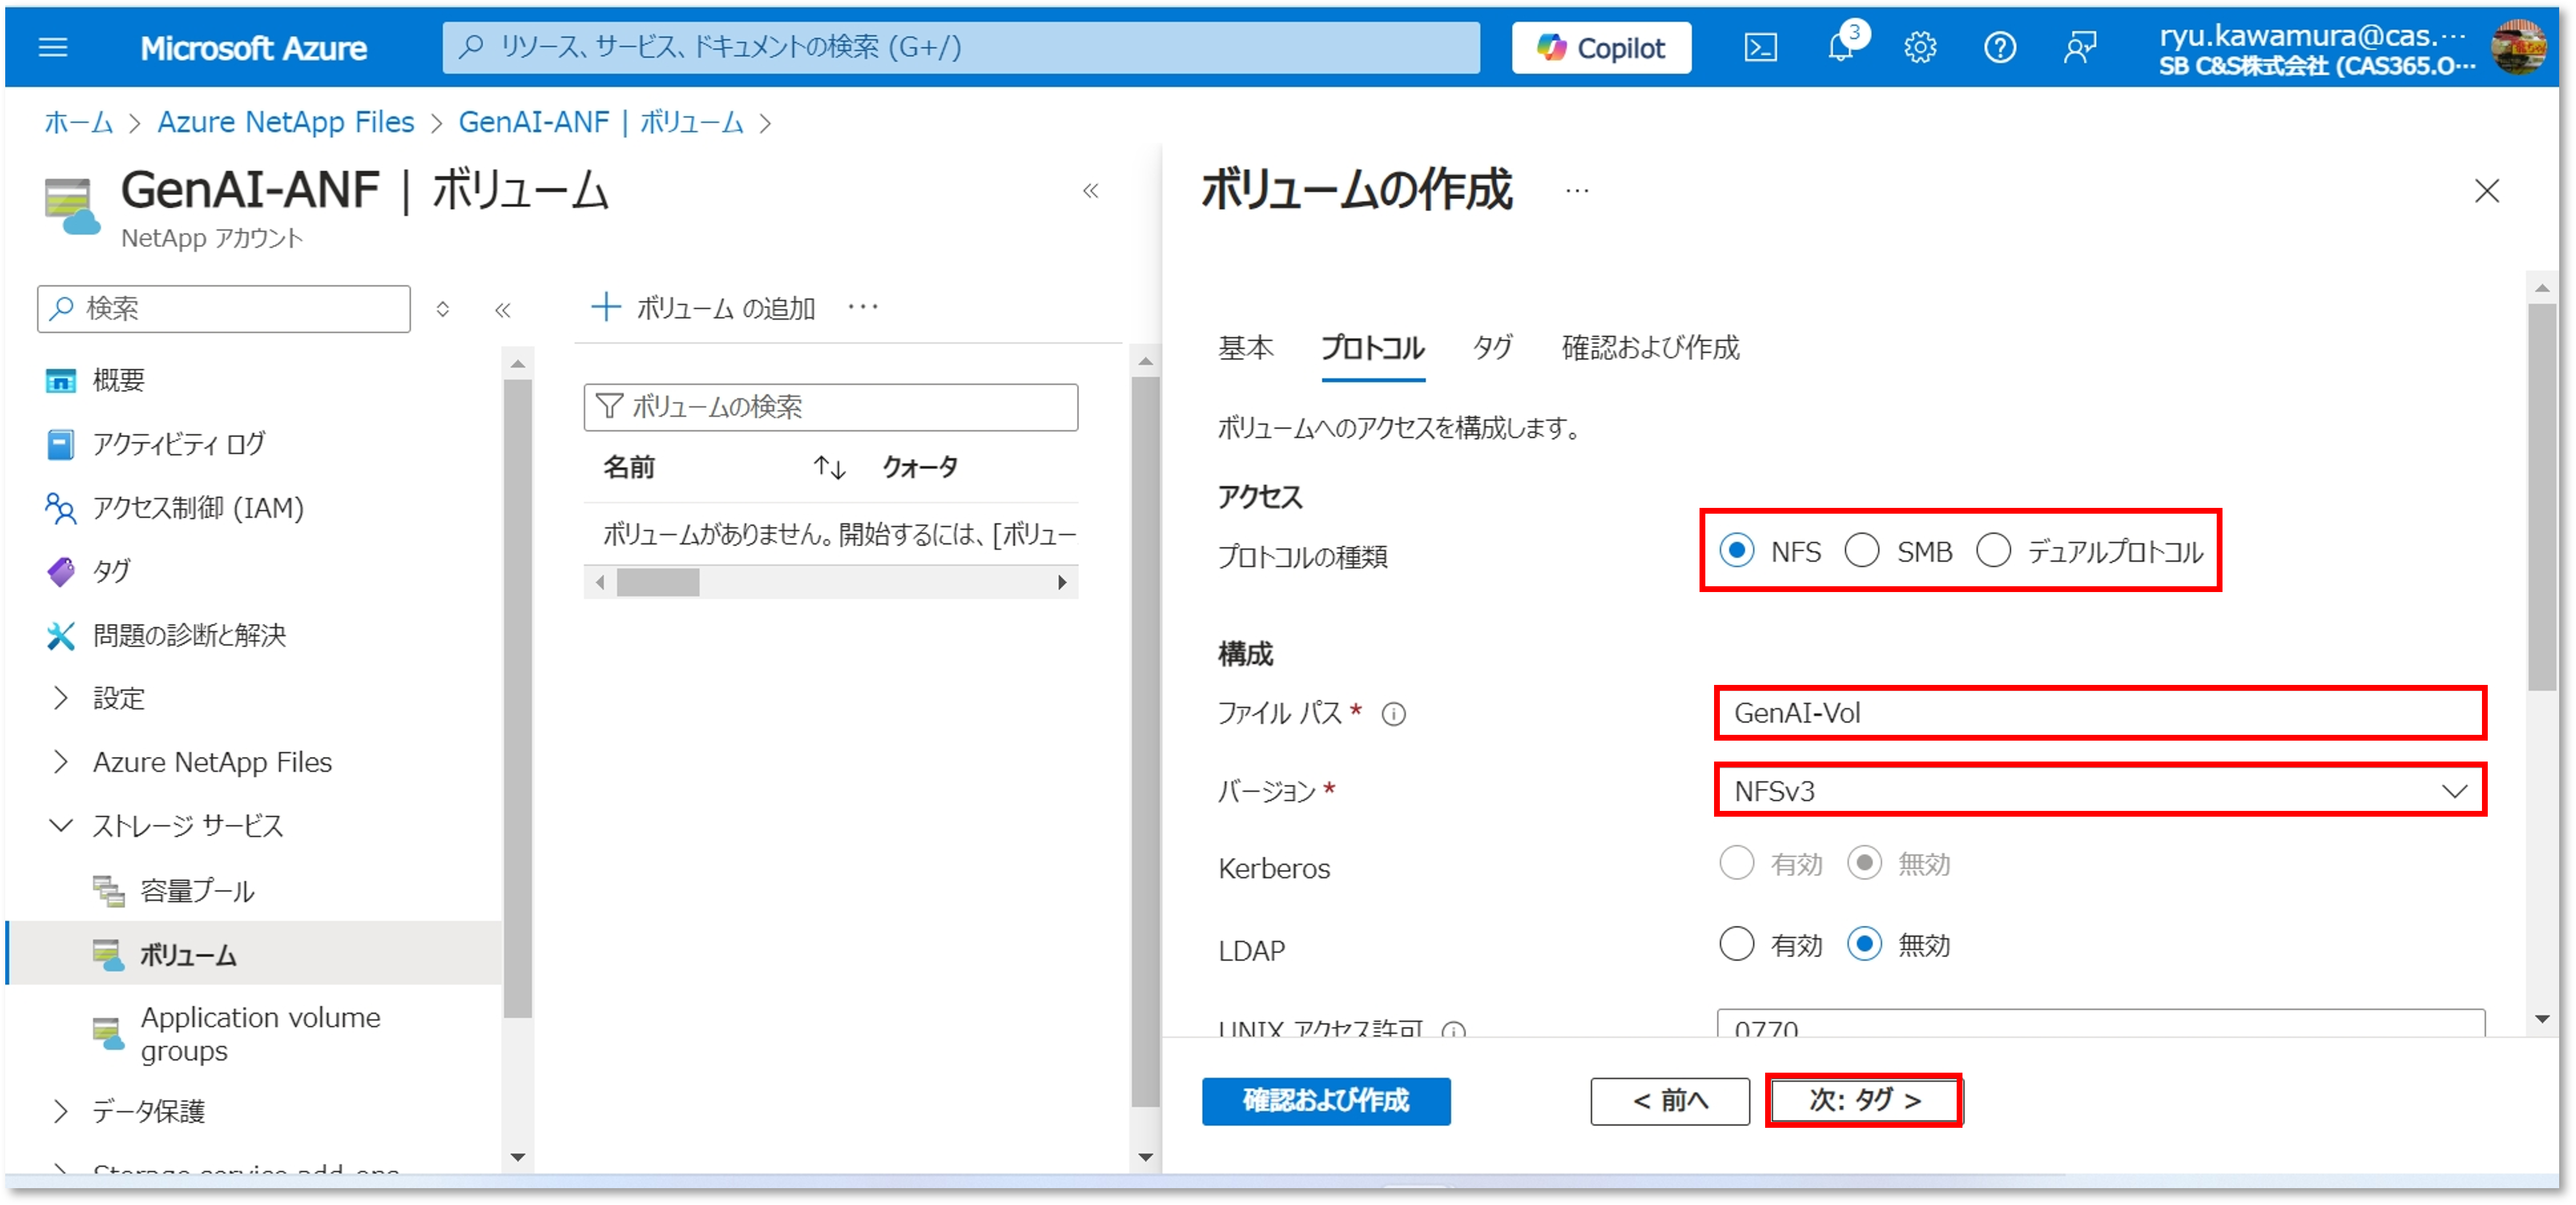This screenshot has width=2576, height=1205.
Task: Click ボリューム の追加 button
Action: click(x=703, y=308)
